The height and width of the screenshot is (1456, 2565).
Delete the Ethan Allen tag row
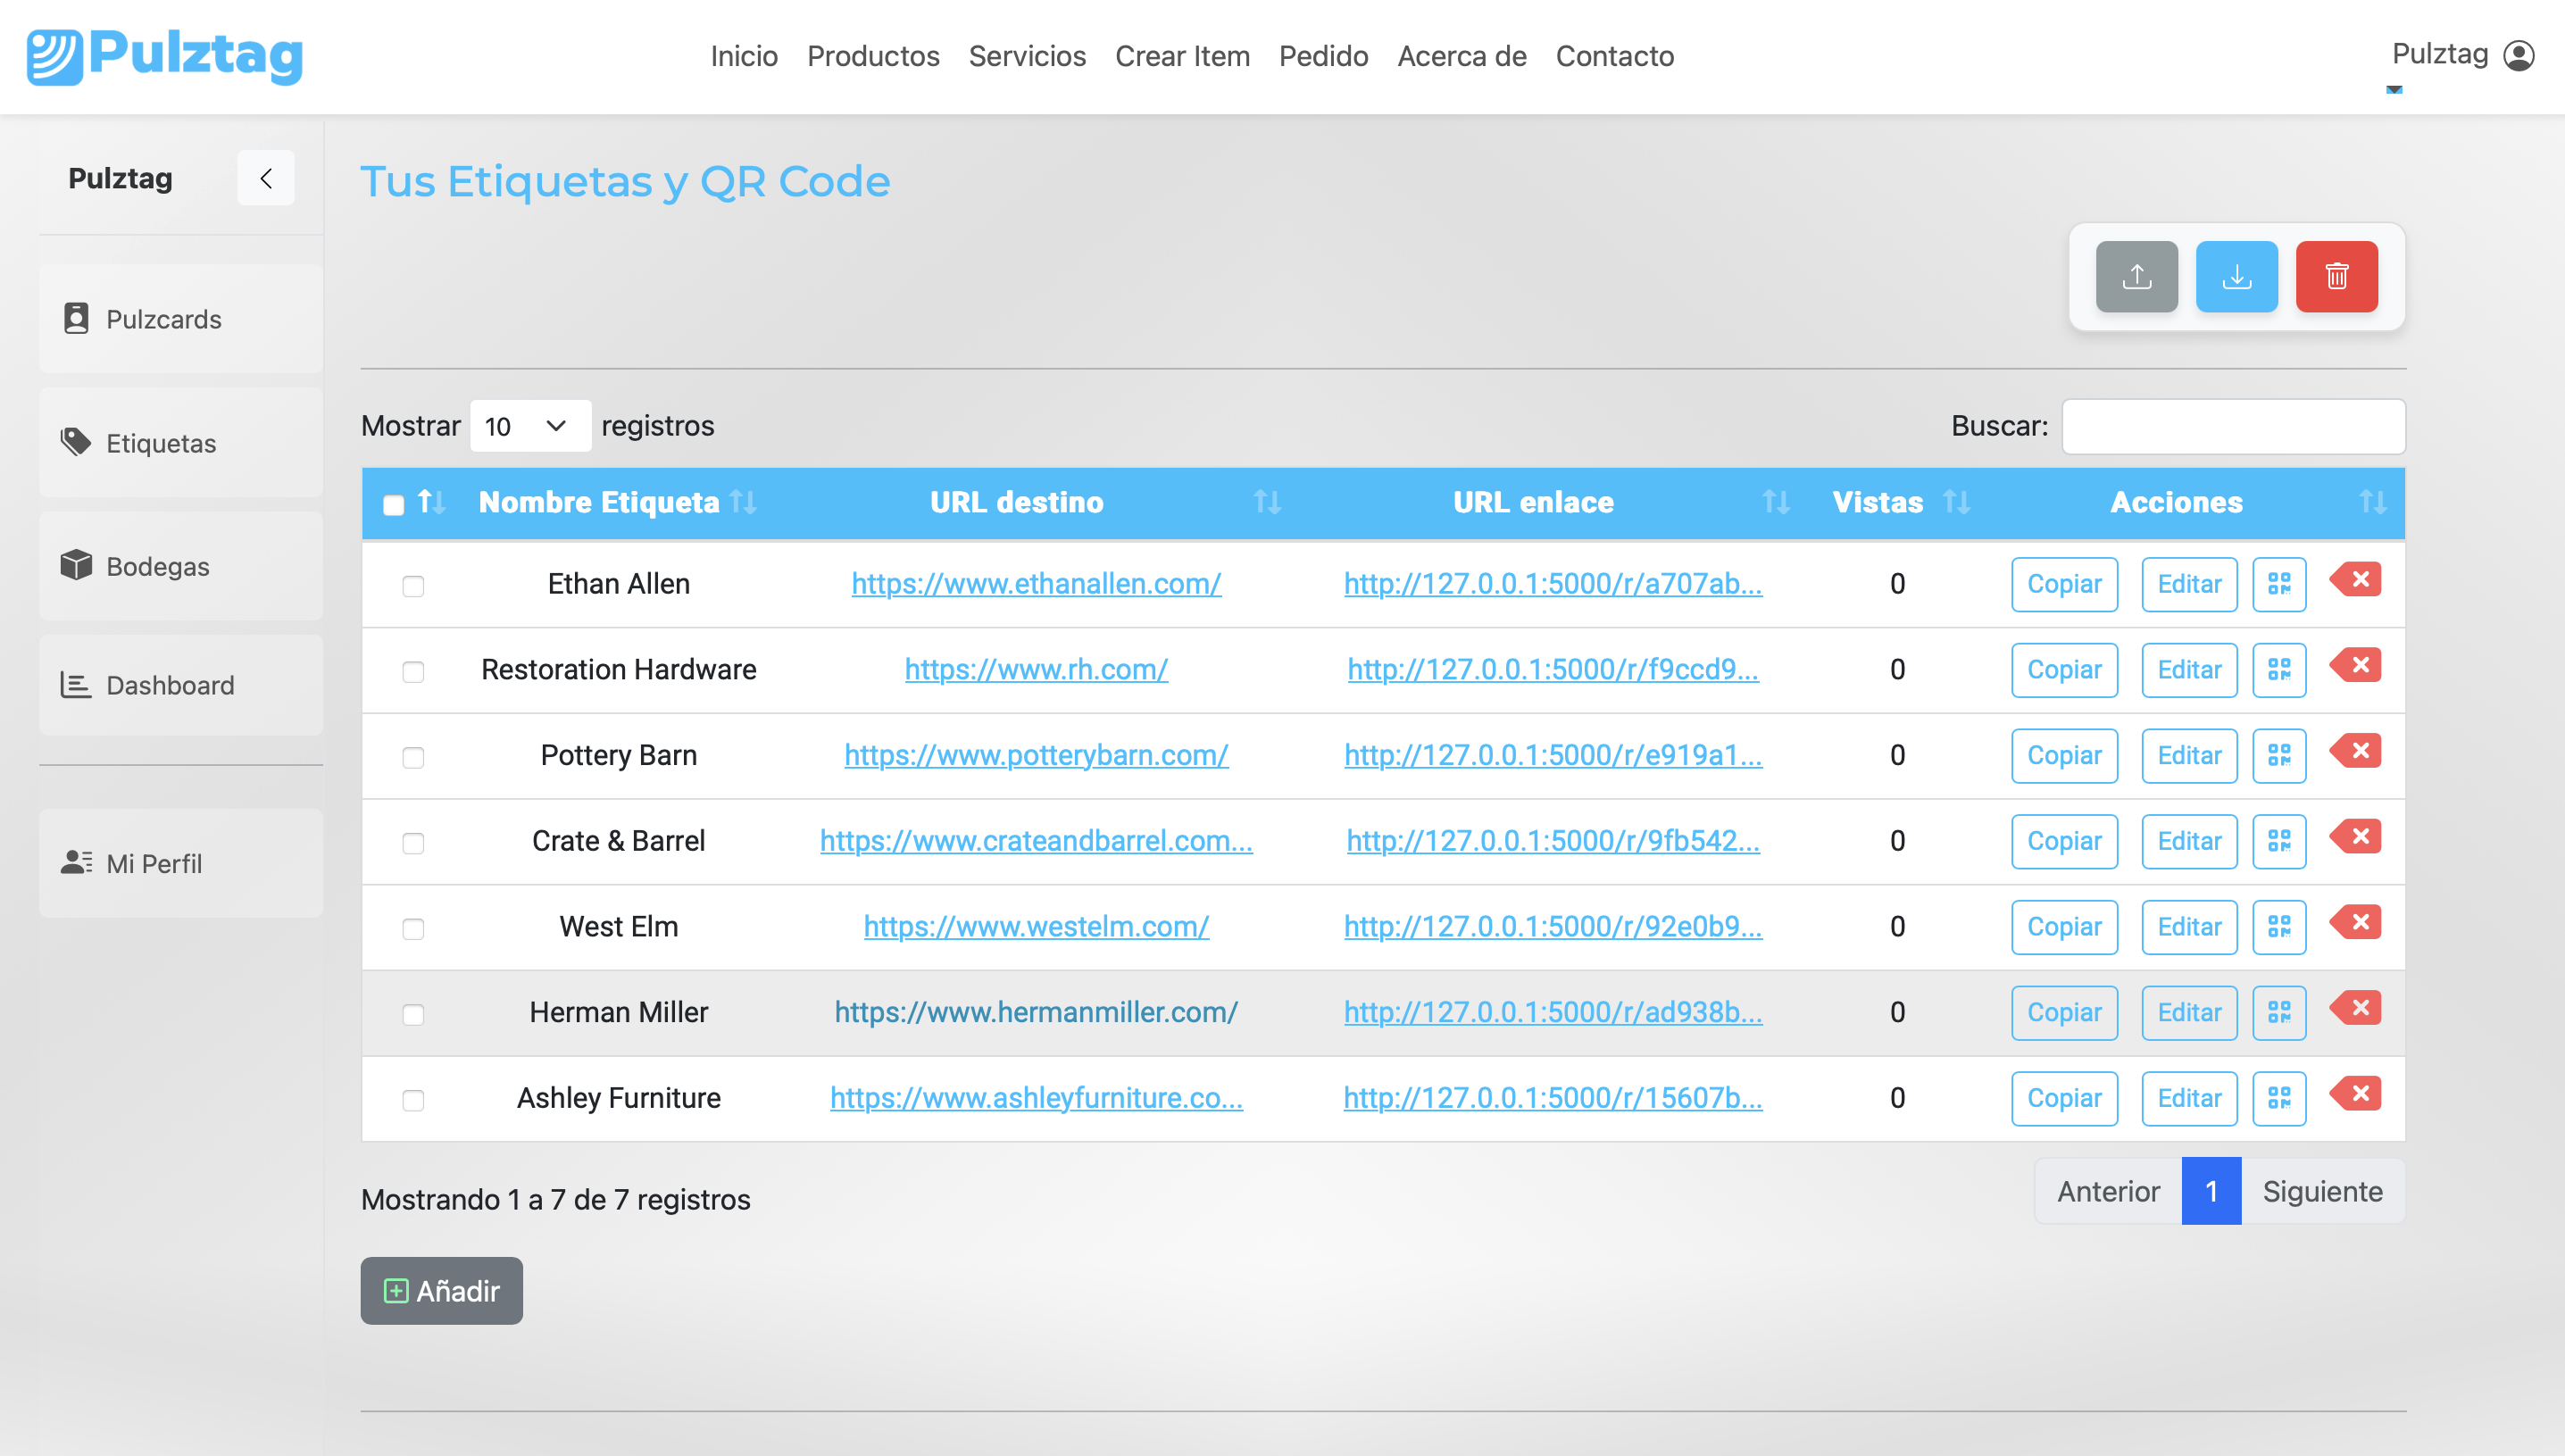pos(2356,580)
